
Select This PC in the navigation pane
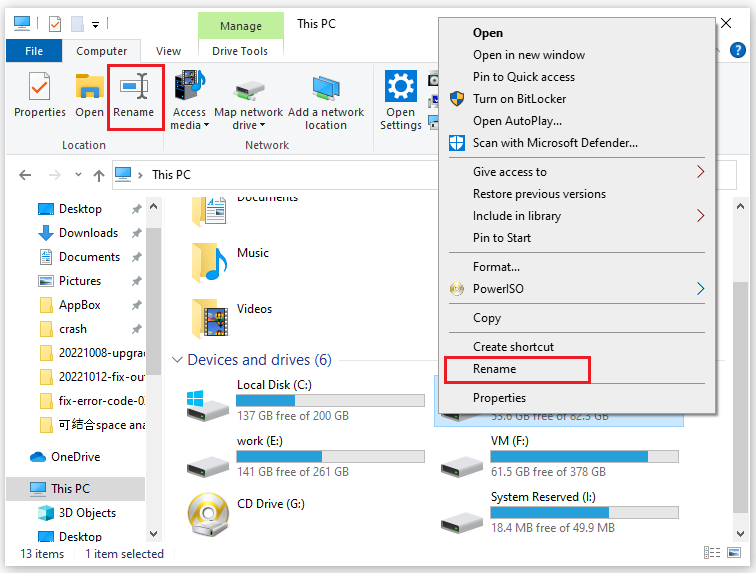[x=75, y=489]
